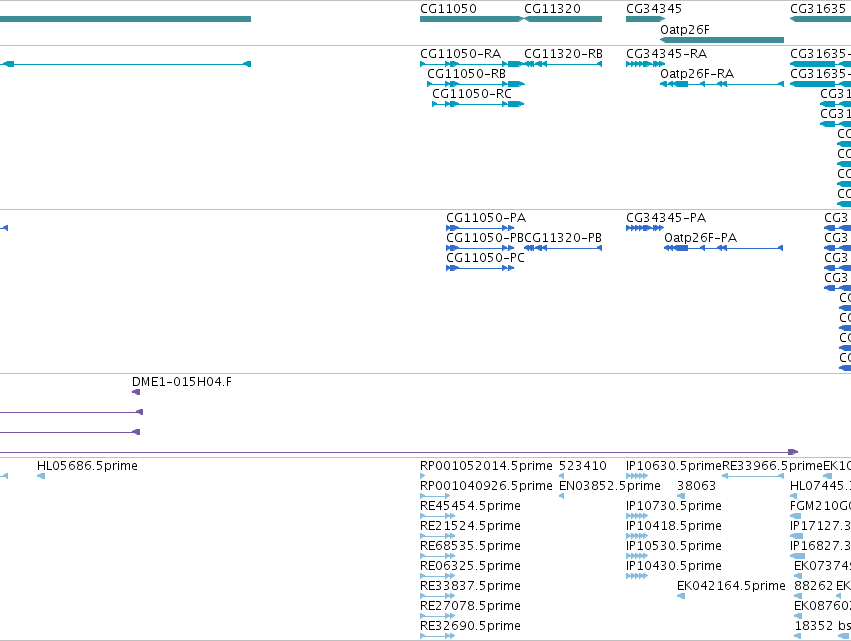Image resolution: width=851 pixels, height=641 pixels.
Task: Highlight EST label IP10530.5prime
Action: [x=674, y=546]
